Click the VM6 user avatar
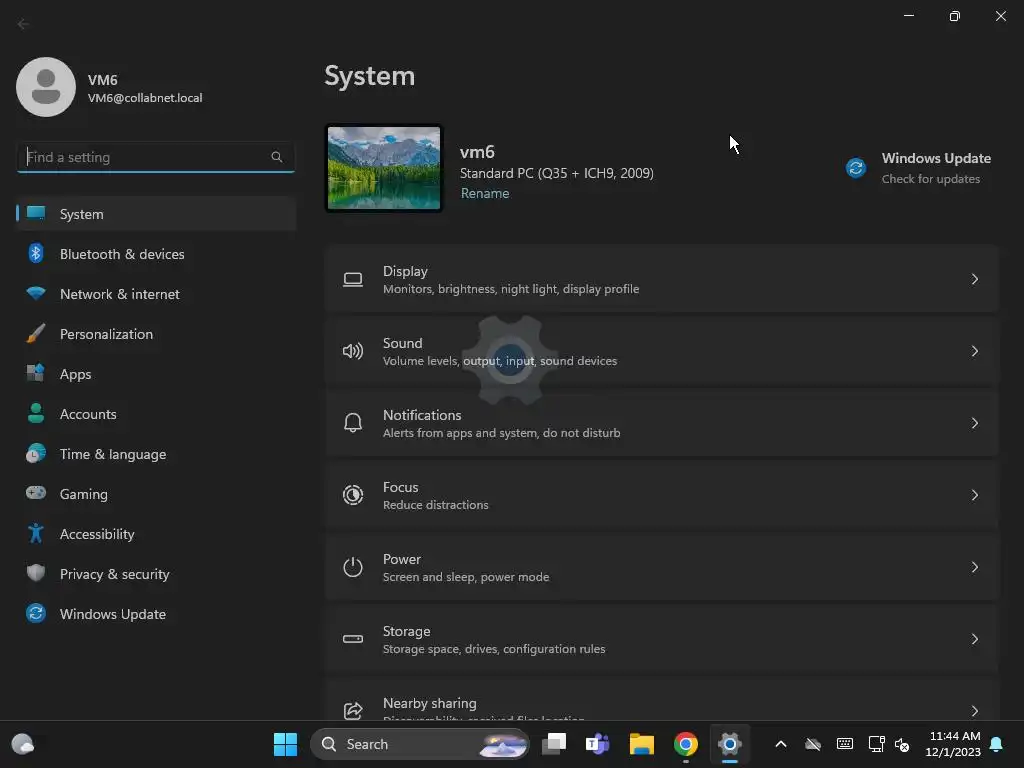The width and height of the screenshot is (1024, 768). point(46,87)
